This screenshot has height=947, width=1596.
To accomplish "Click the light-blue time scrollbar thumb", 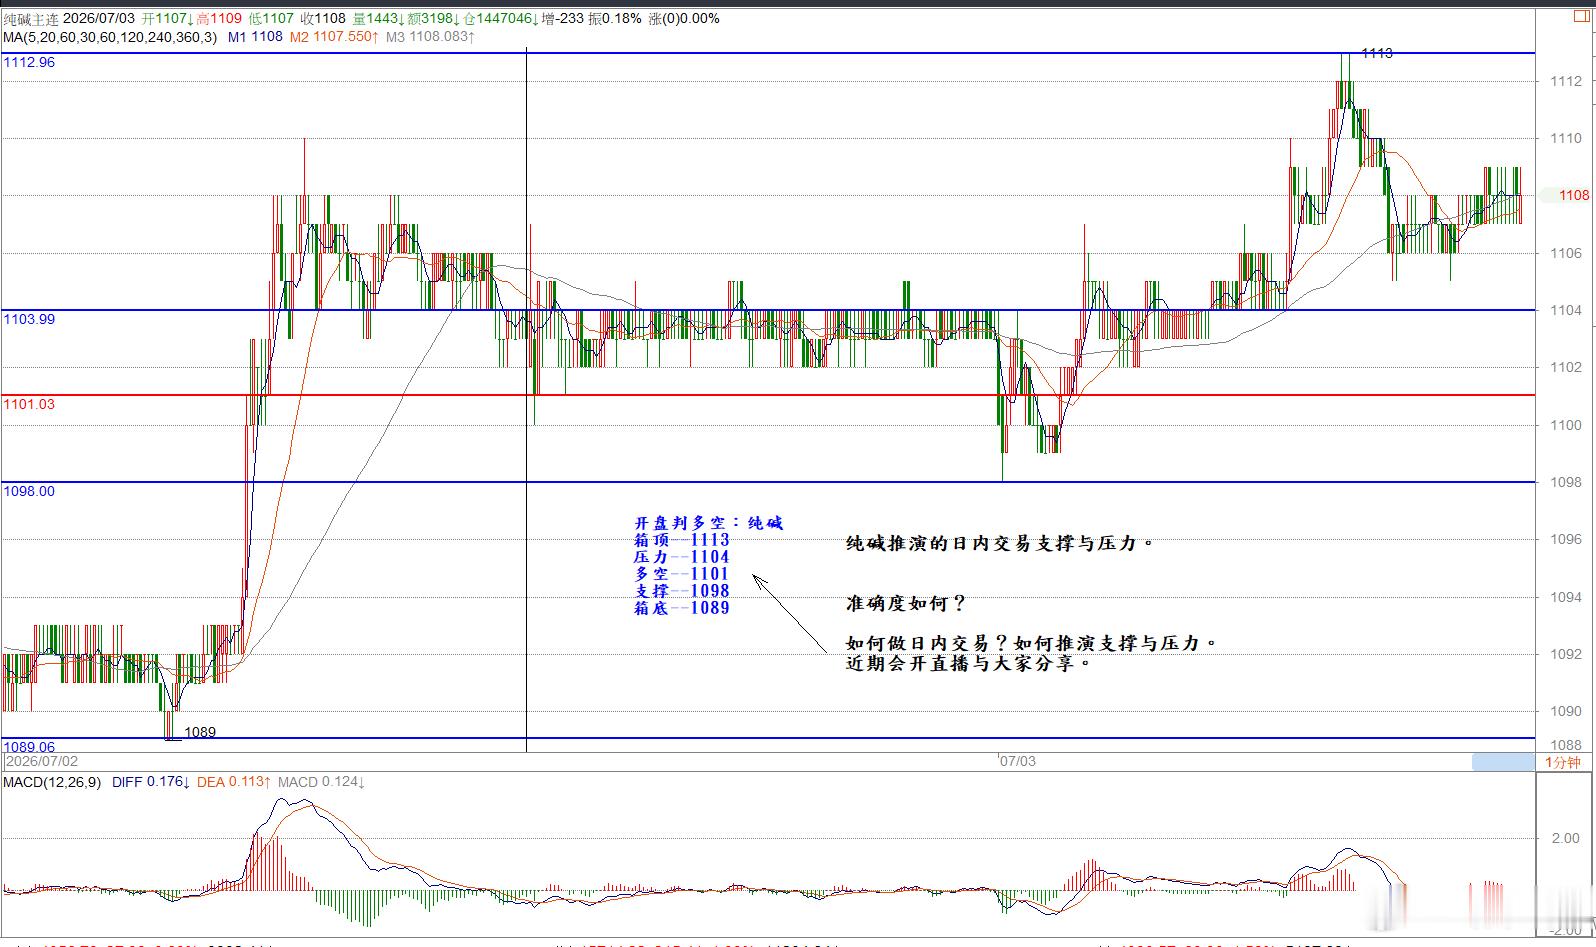I will coord(1503,762).
